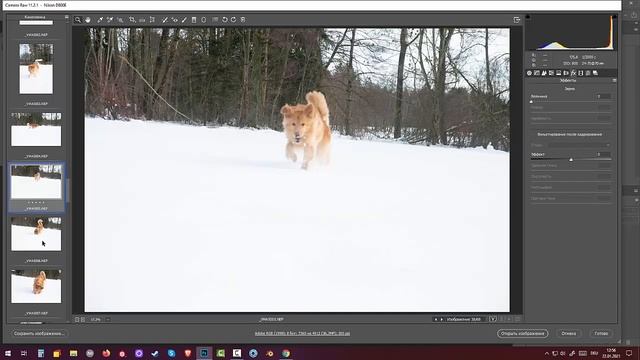The height and width of the screenshot is (360, 640).
Task: Swap before/after settings icon
Action: coord(502,319)
